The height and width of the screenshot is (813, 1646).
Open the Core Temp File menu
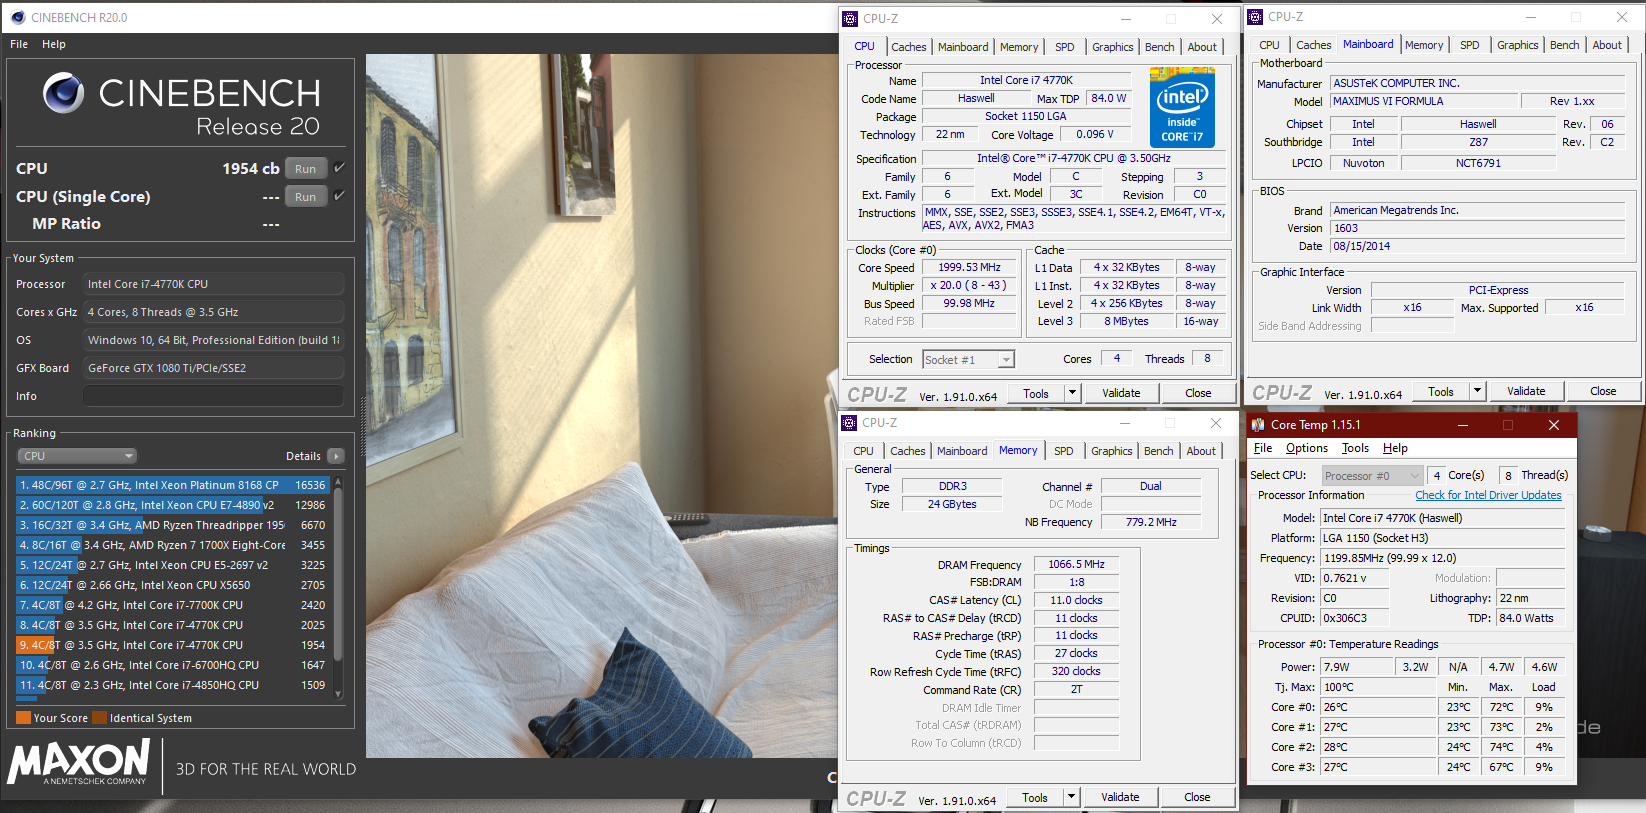(1263, 448)
